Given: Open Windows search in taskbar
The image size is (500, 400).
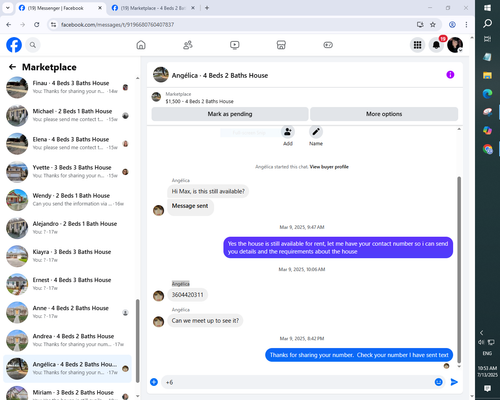Looking at the screenshot, I should pyautogui.click(x=487, y=23).
